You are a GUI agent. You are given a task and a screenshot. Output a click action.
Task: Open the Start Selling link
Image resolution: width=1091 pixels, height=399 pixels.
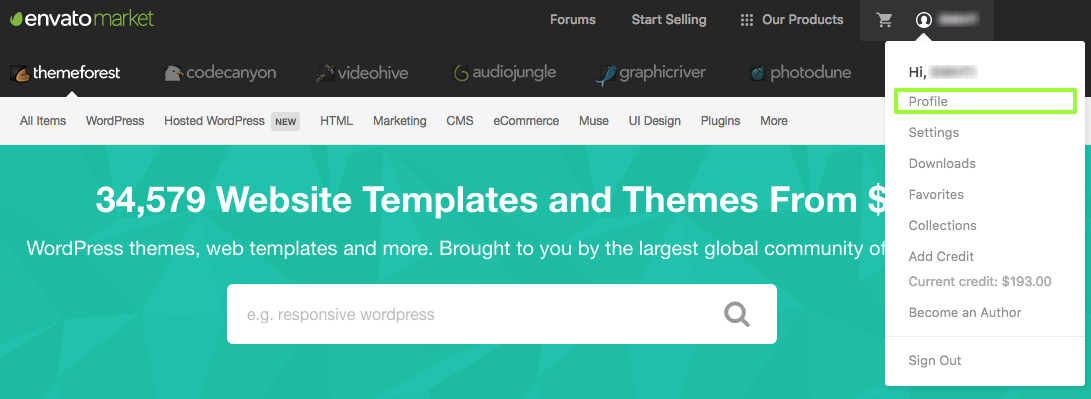669,20
